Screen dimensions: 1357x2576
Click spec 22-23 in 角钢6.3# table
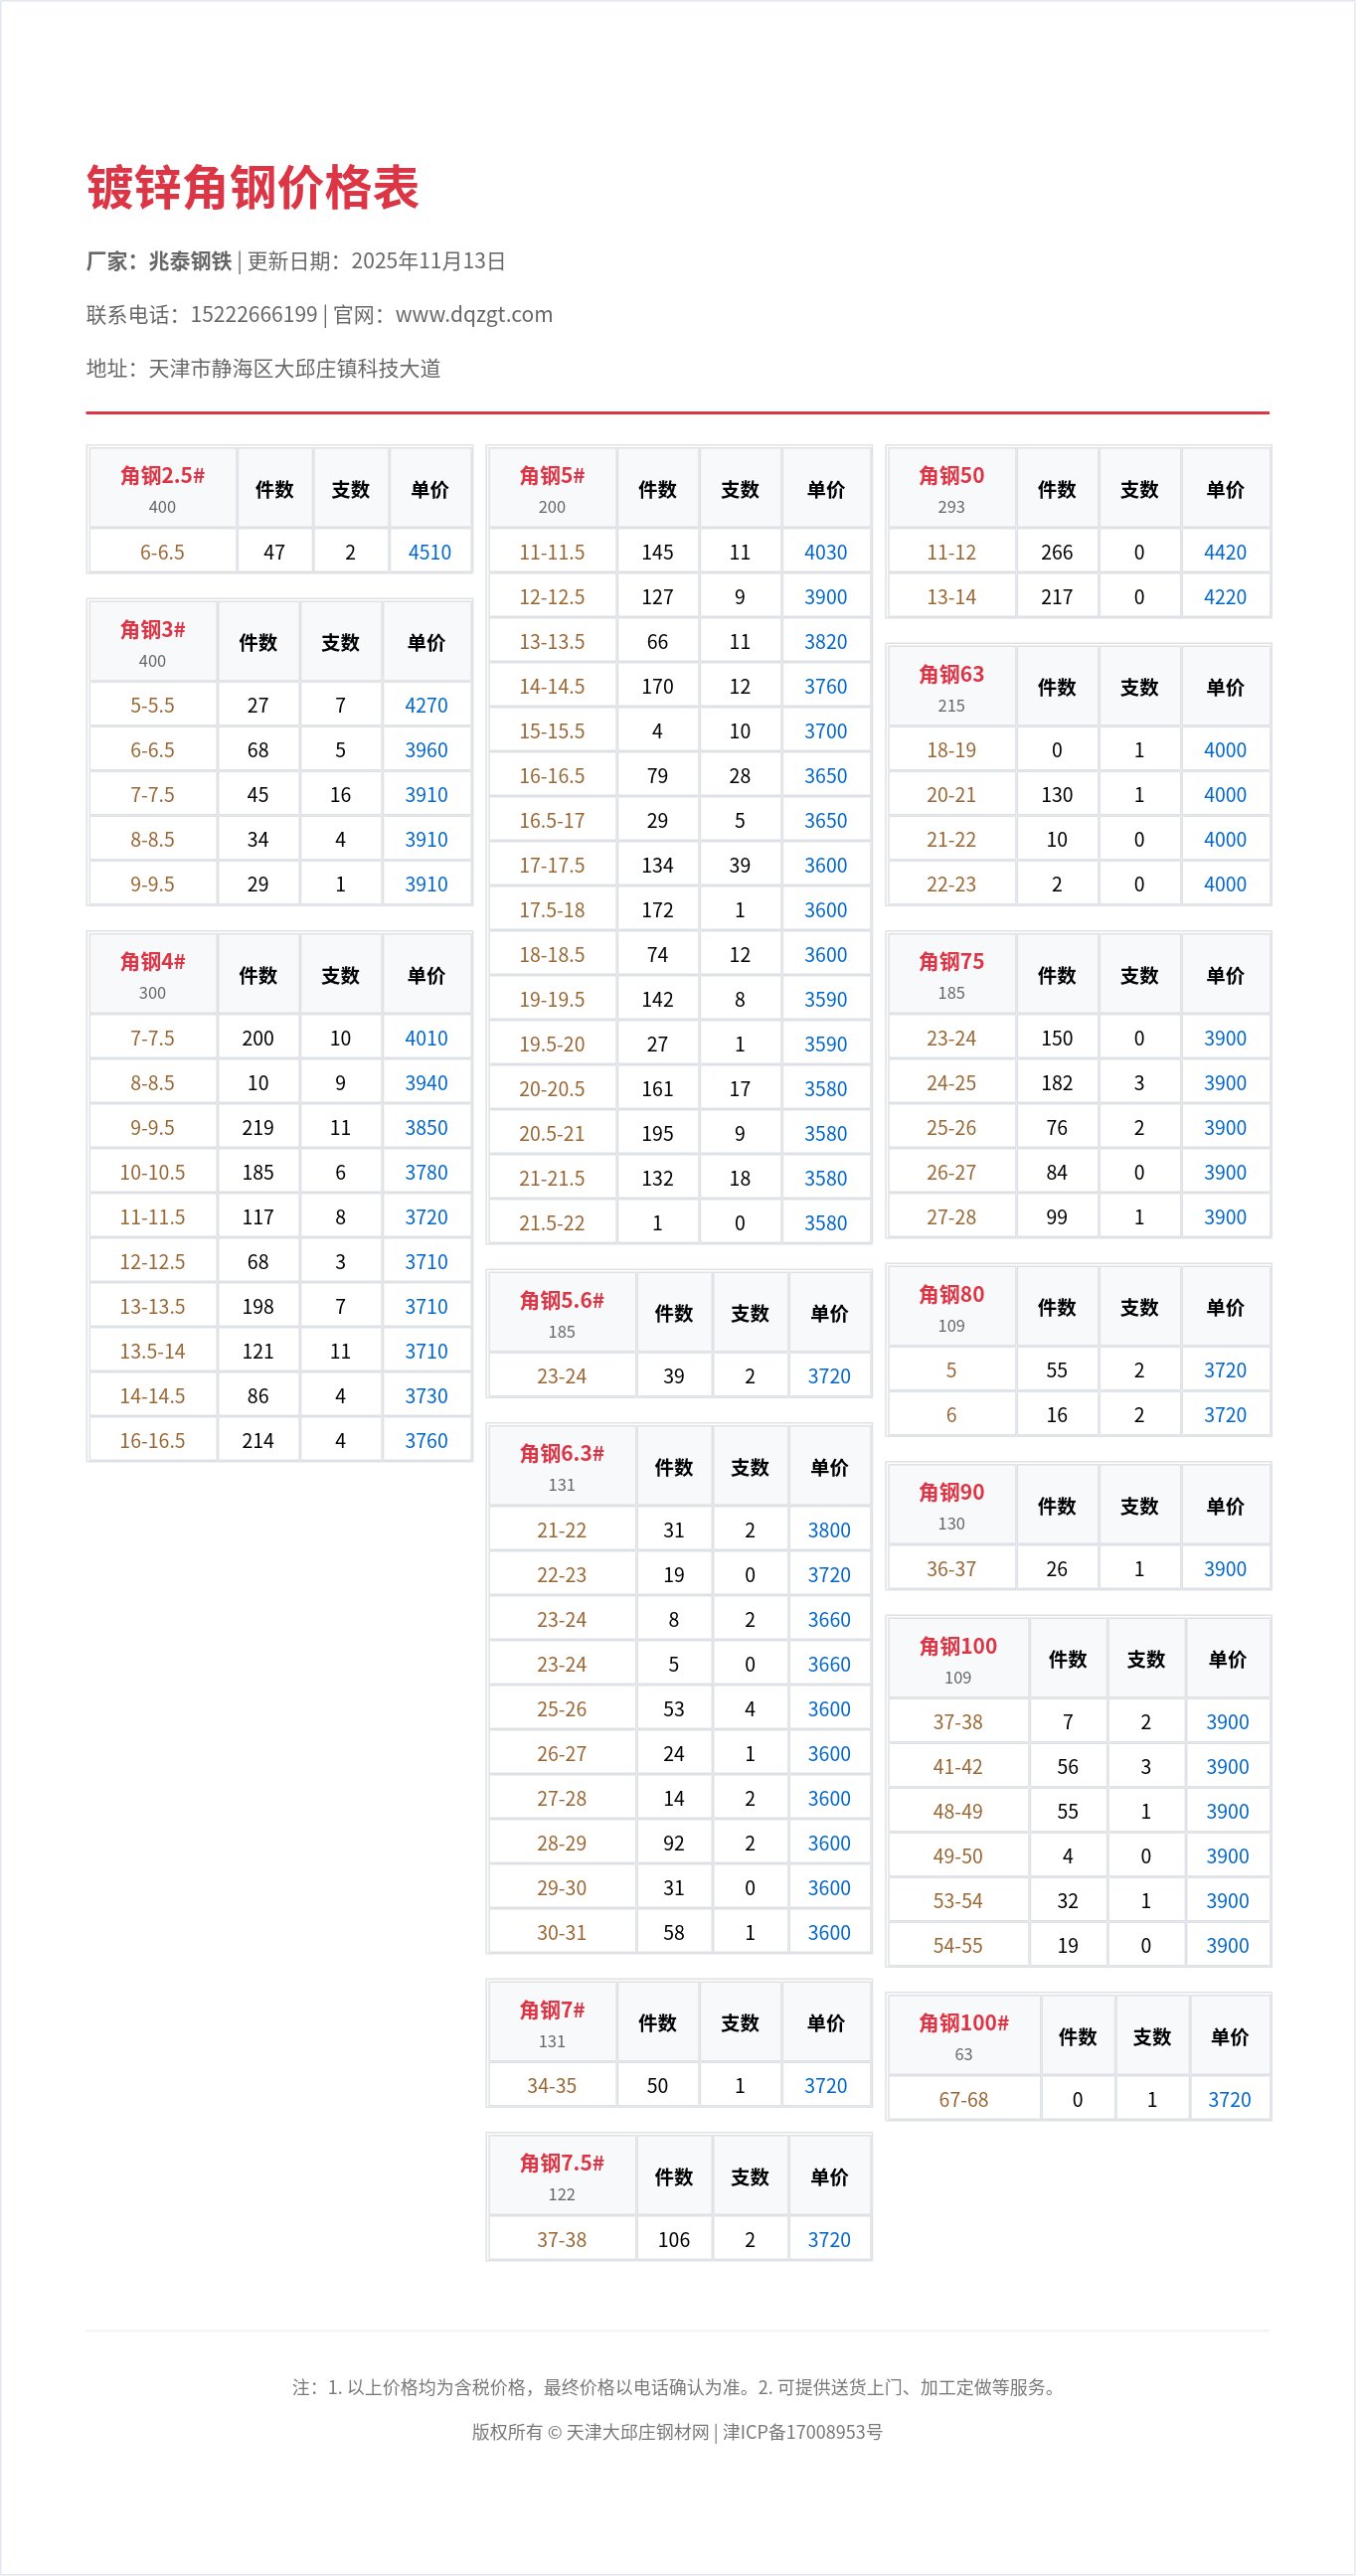tap(562, 1575)
